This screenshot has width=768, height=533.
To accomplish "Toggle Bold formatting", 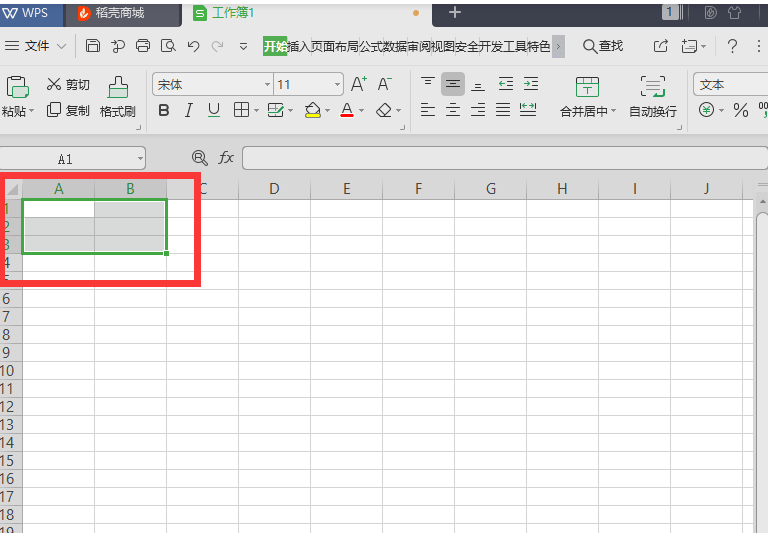I will click(x=164, y=111).
